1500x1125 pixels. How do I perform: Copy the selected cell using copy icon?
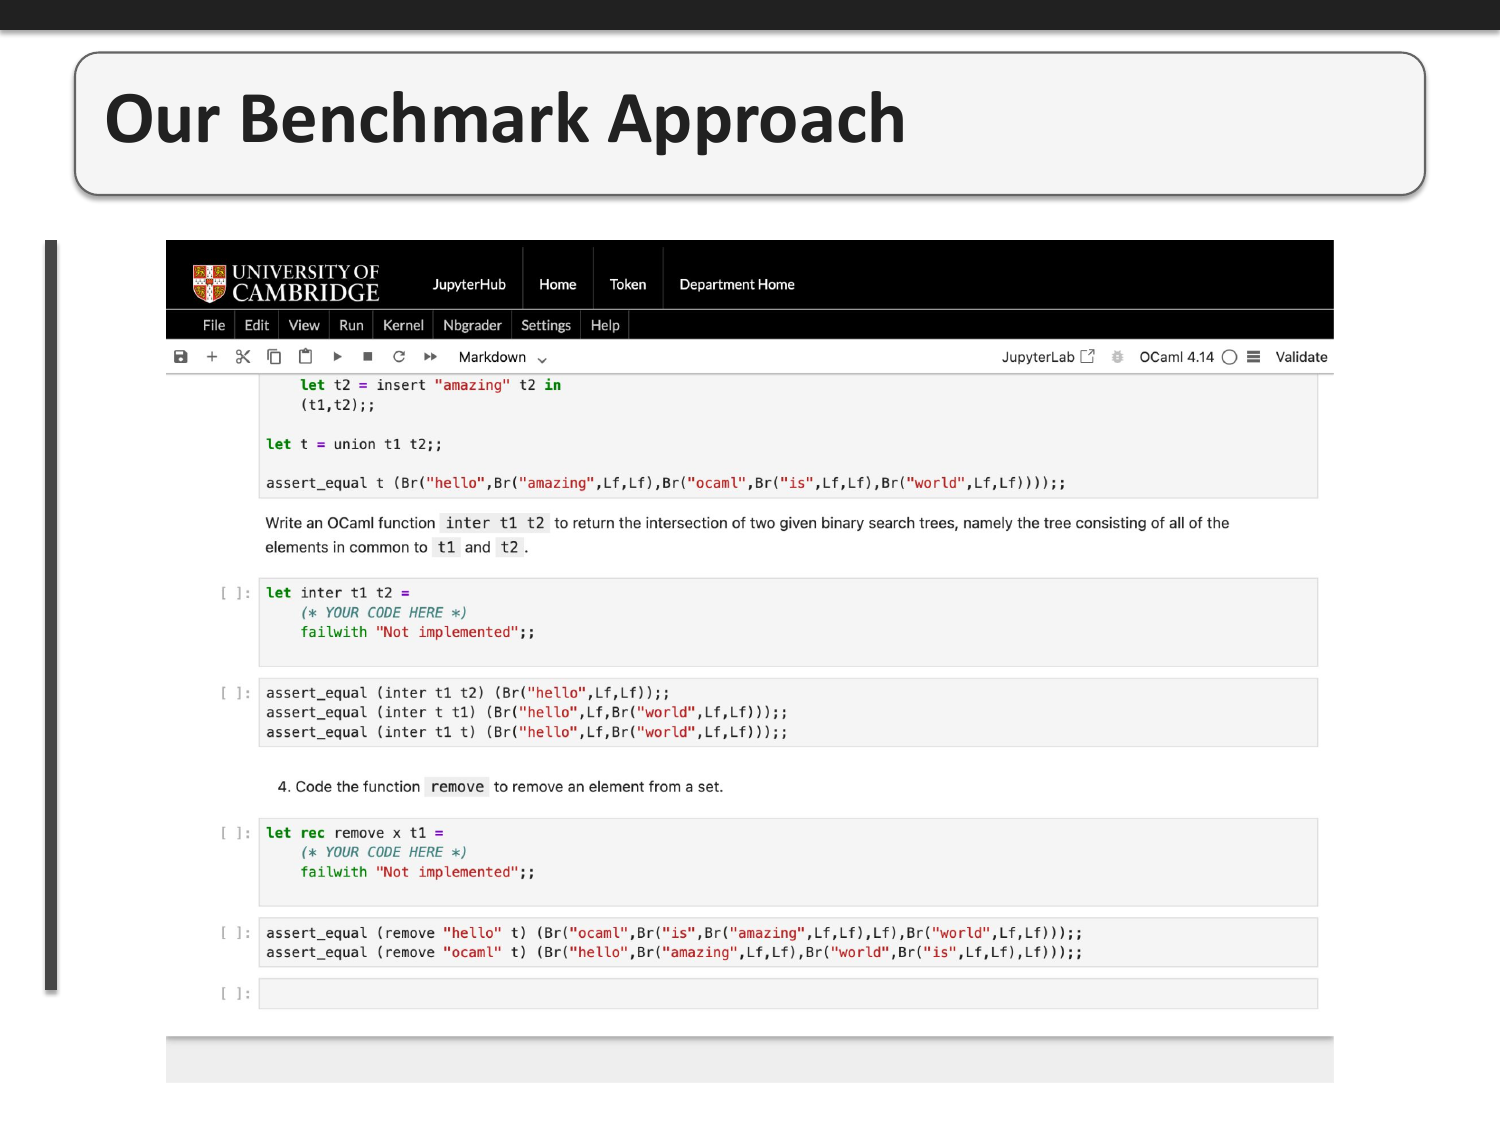point(274,357)
